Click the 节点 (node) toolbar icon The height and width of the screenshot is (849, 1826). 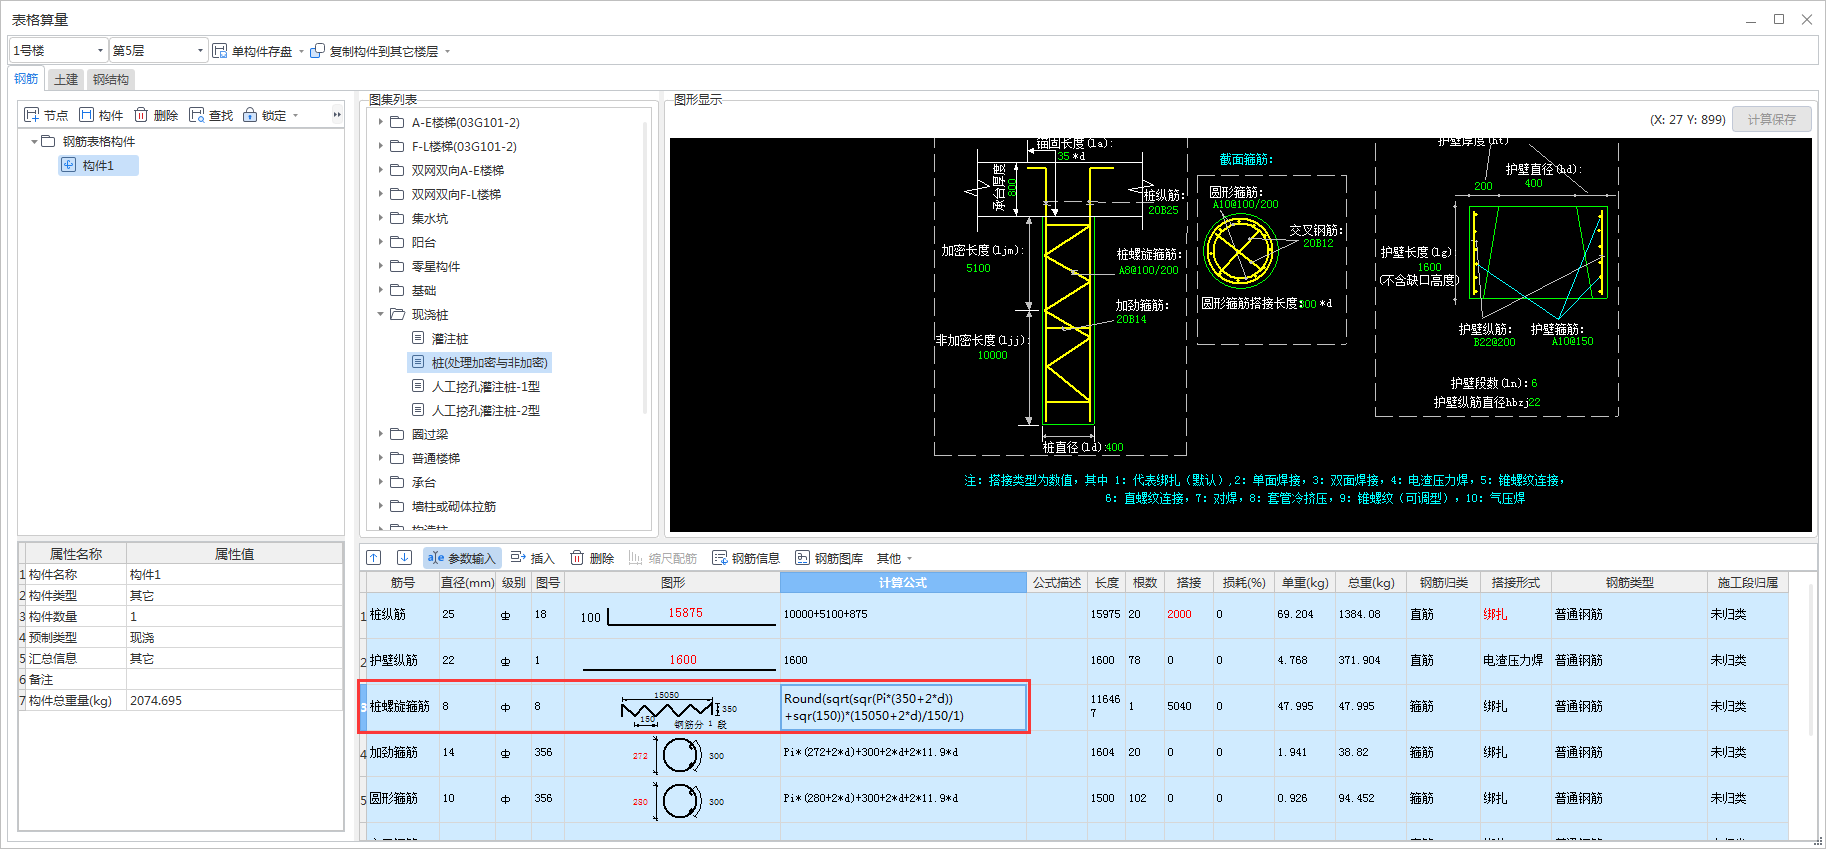(x=31, y=115)
